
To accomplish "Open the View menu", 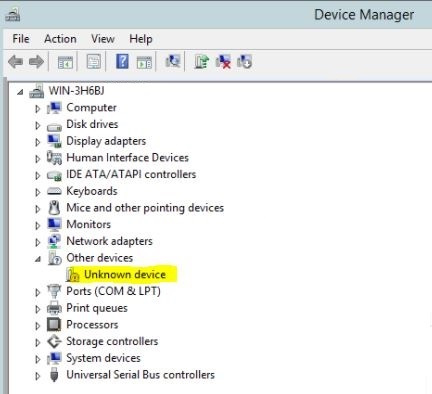I will point(103,39).
